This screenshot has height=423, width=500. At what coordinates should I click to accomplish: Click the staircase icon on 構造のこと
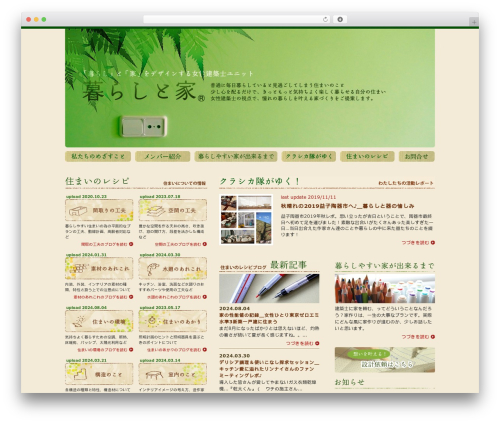[80, 374]
